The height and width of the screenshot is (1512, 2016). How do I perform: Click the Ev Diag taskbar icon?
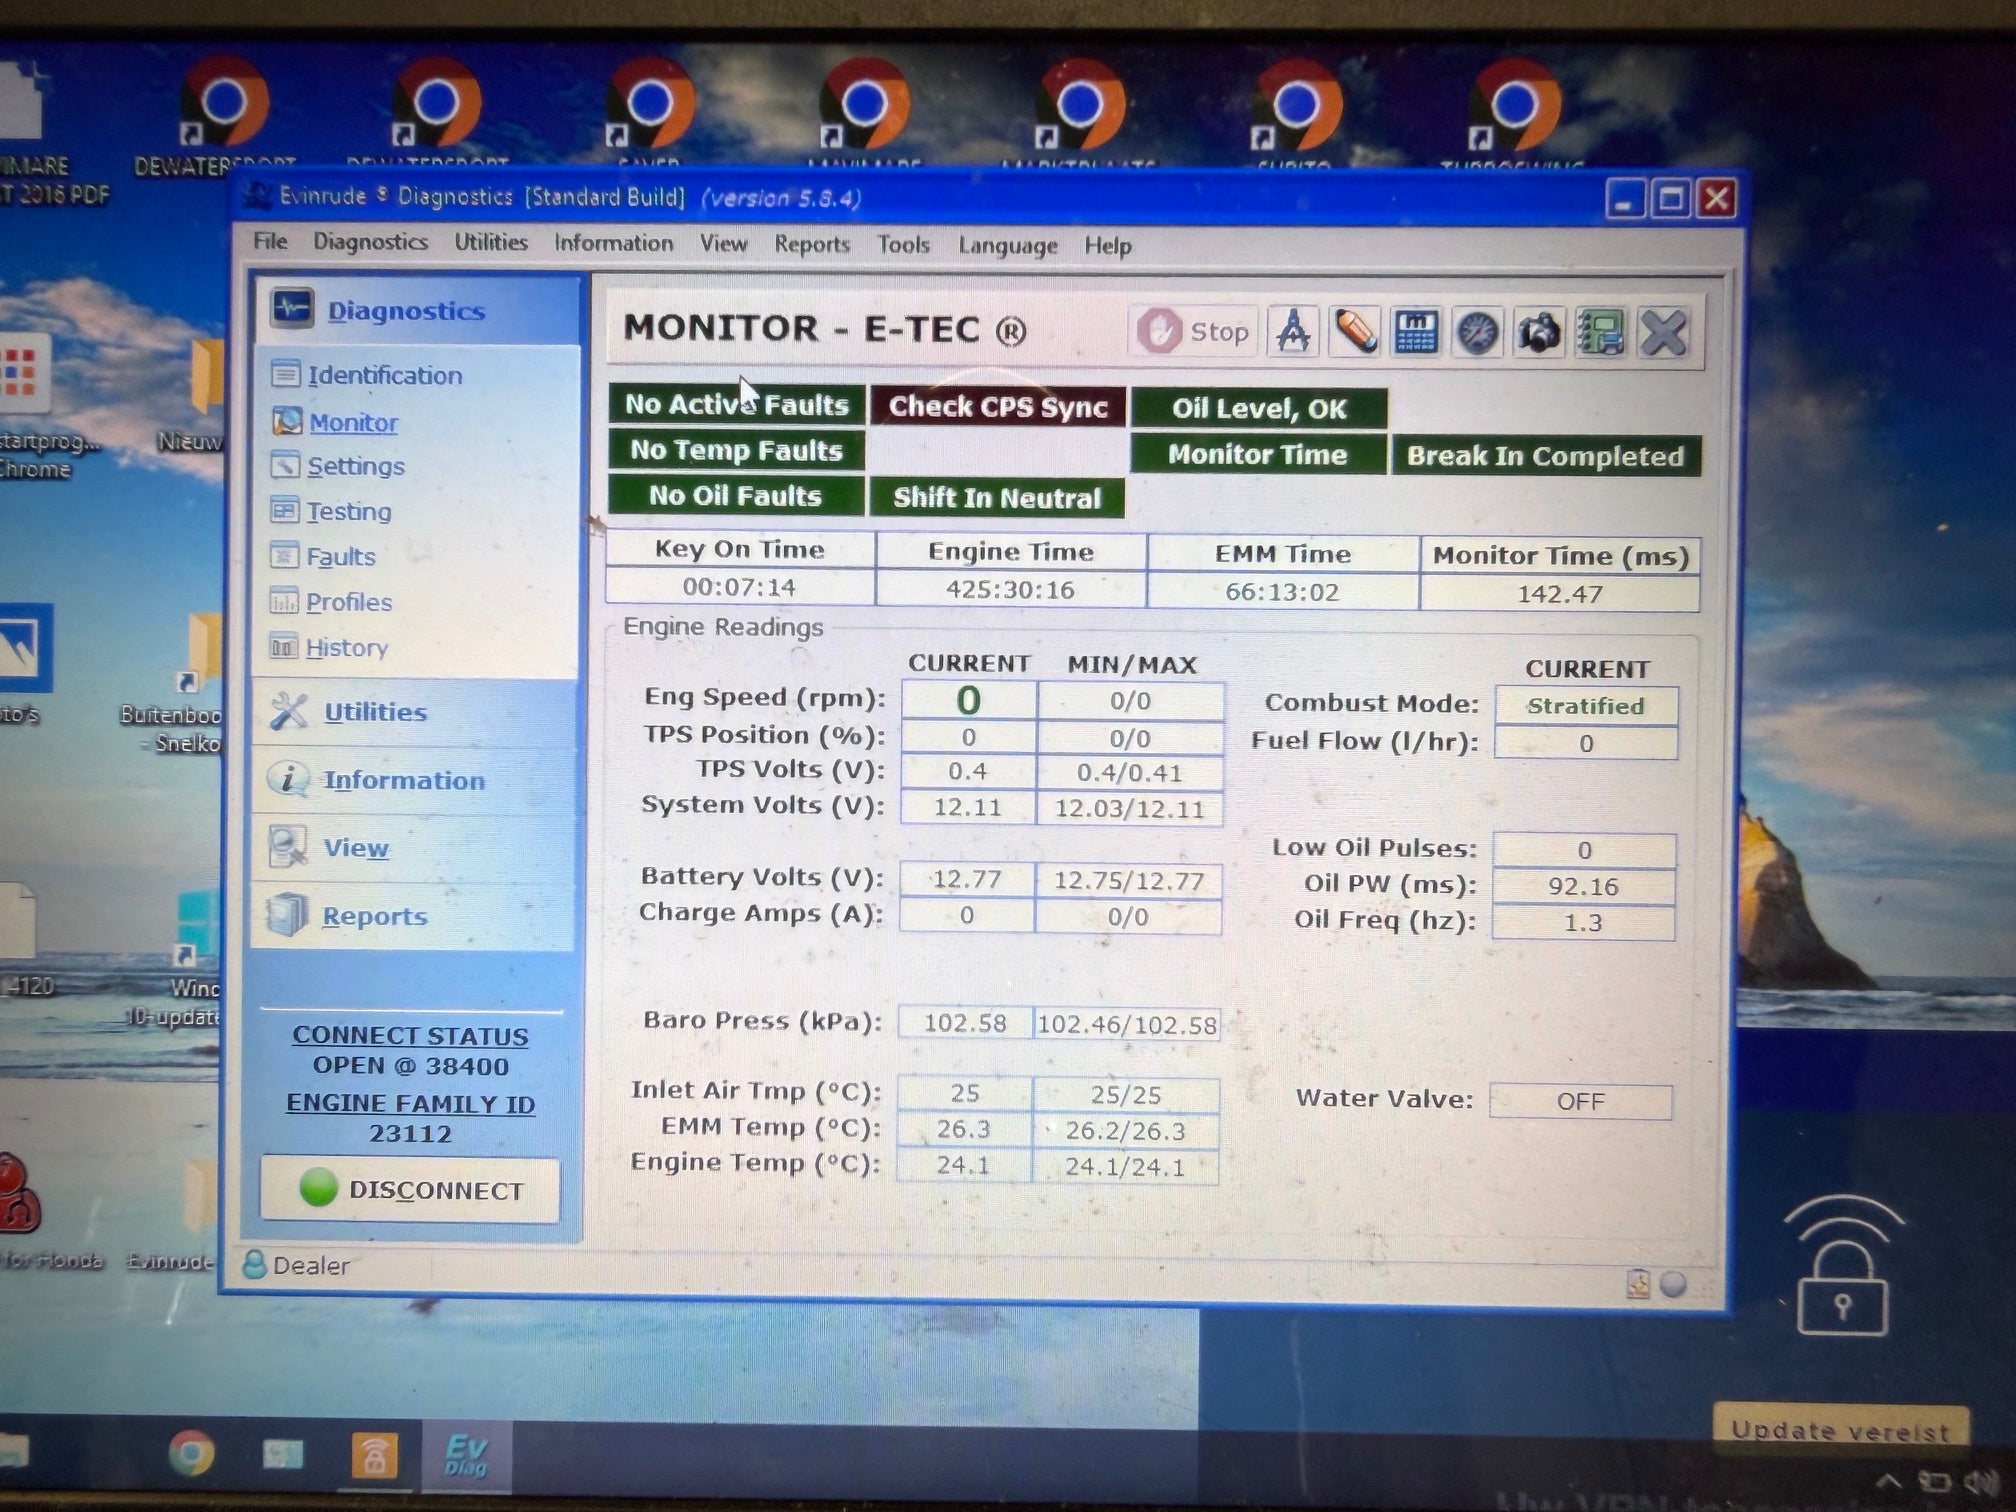pos(466,1455)
